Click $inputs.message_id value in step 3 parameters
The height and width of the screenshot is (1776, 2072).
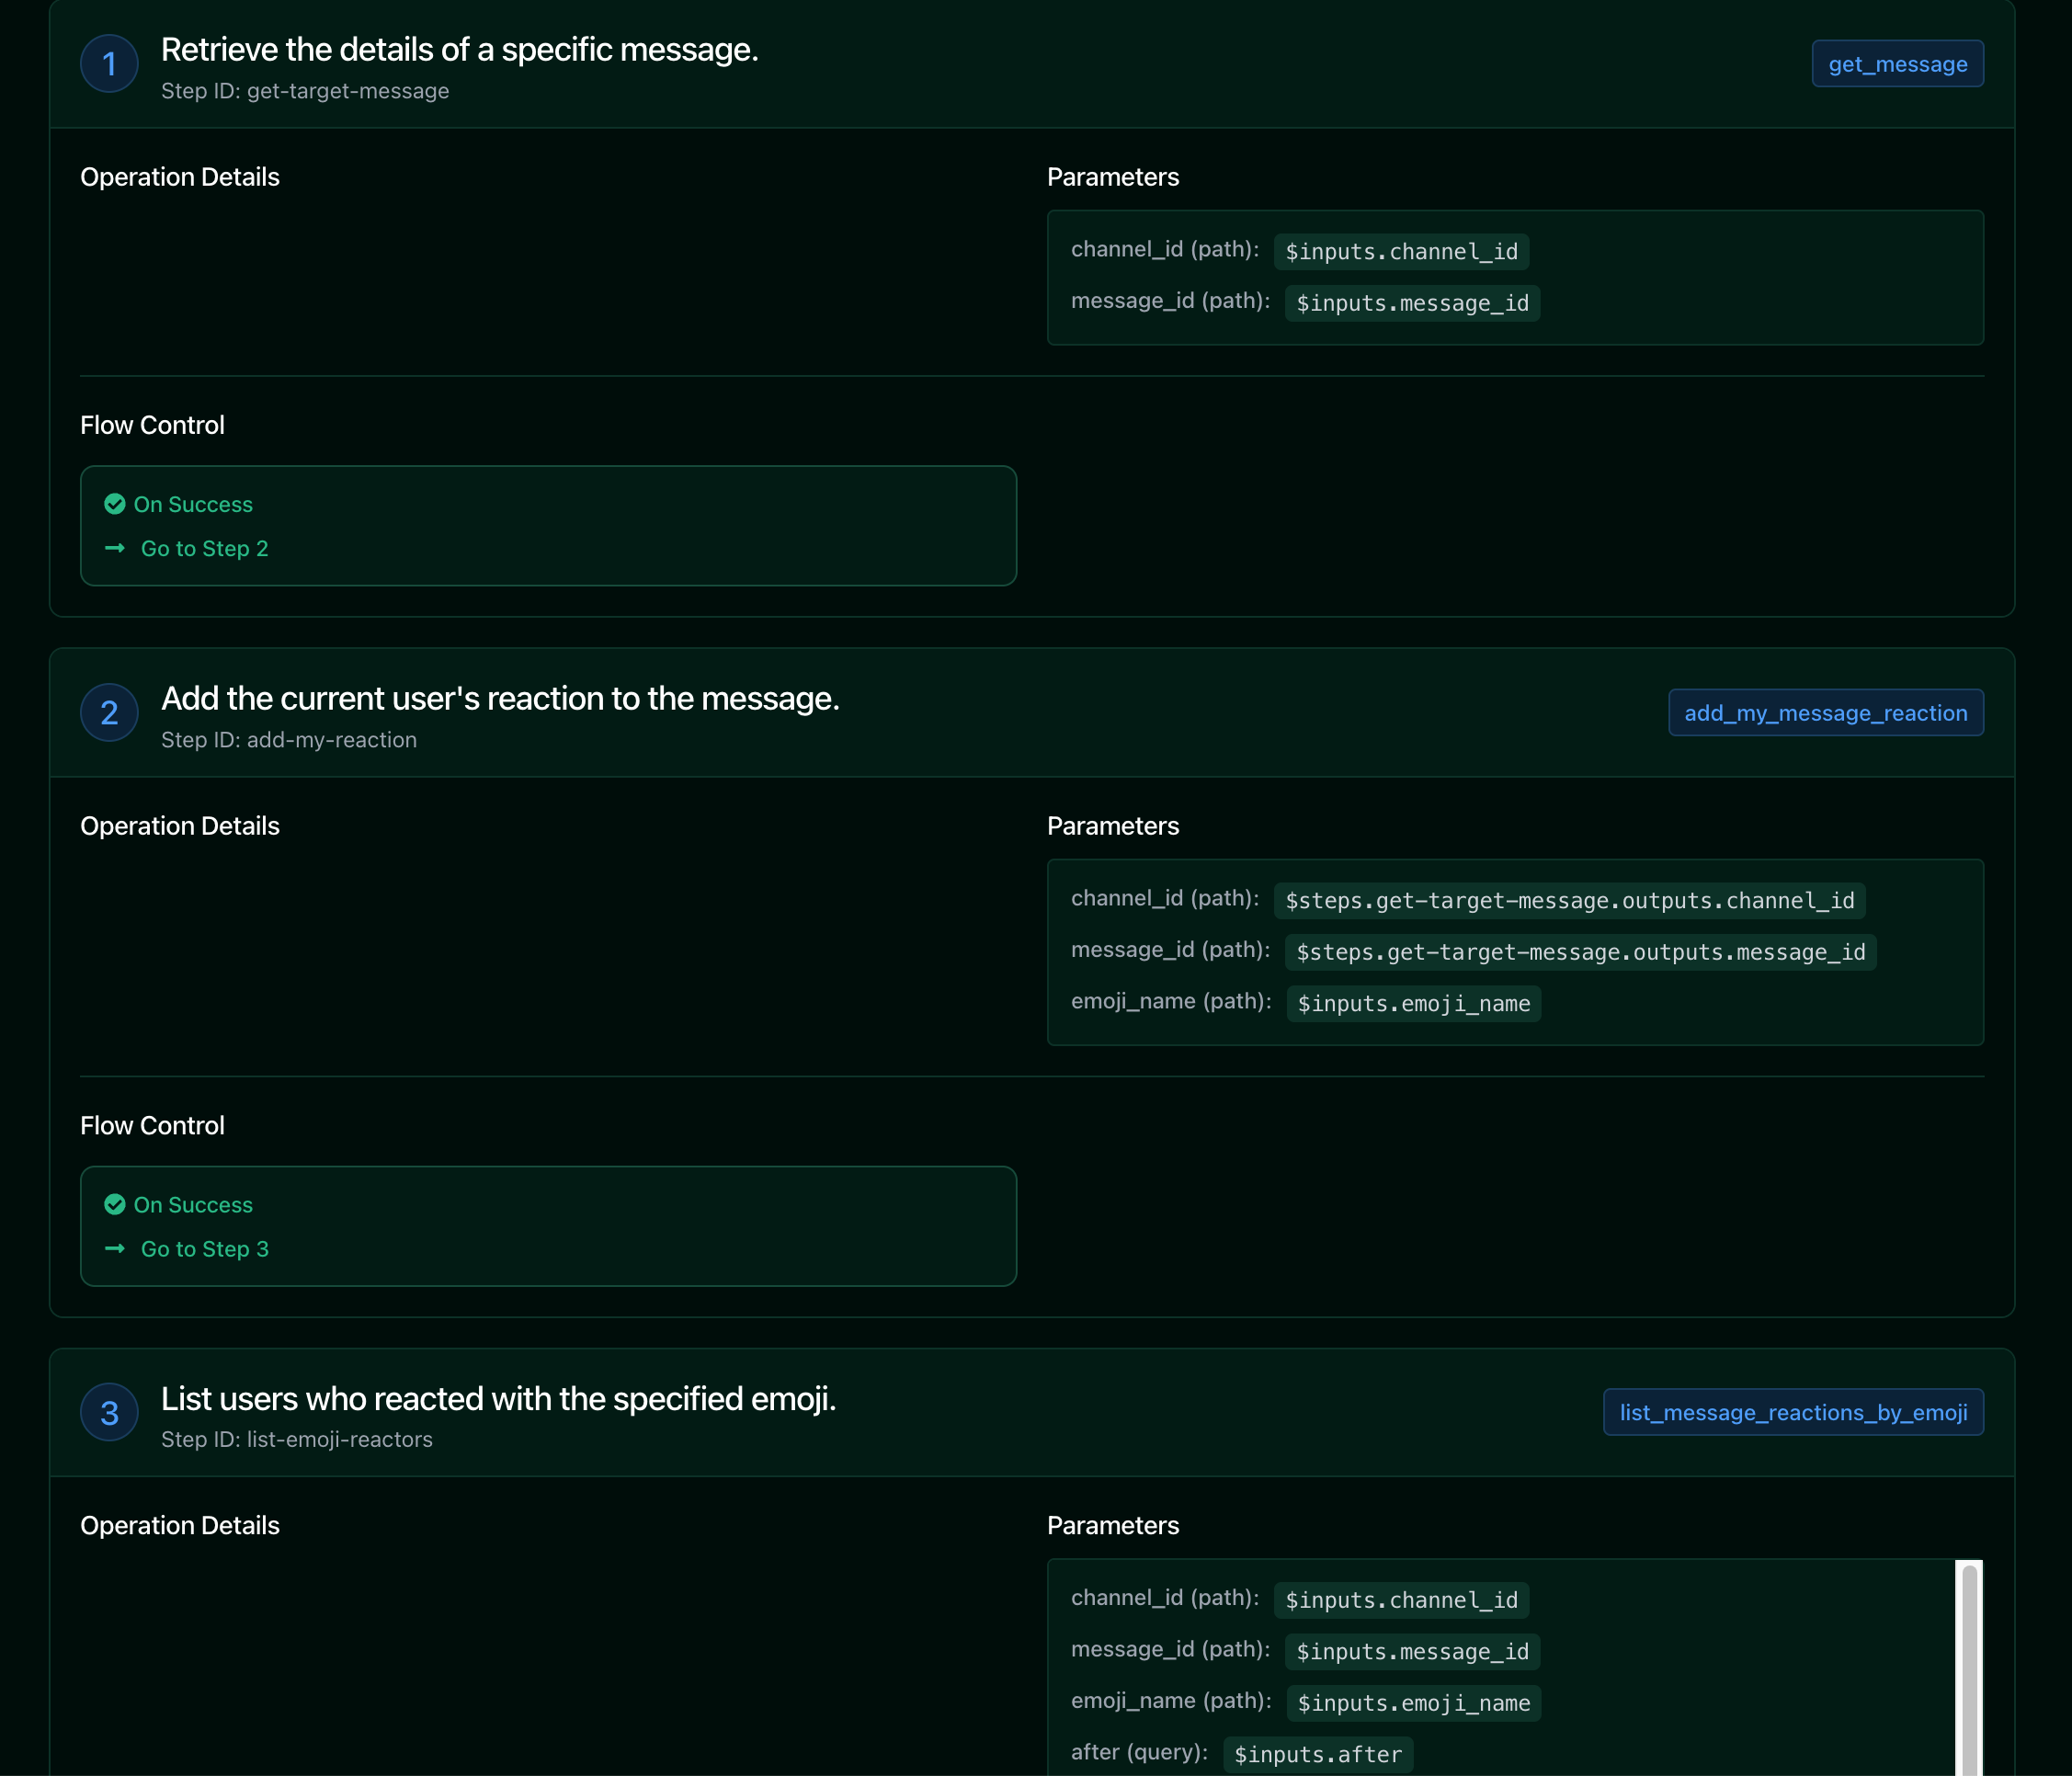1412,1652
